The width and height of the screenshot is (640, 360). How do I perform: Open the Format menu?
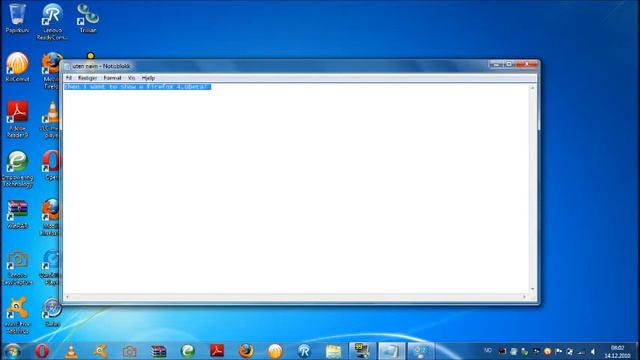tap(112, 78)
